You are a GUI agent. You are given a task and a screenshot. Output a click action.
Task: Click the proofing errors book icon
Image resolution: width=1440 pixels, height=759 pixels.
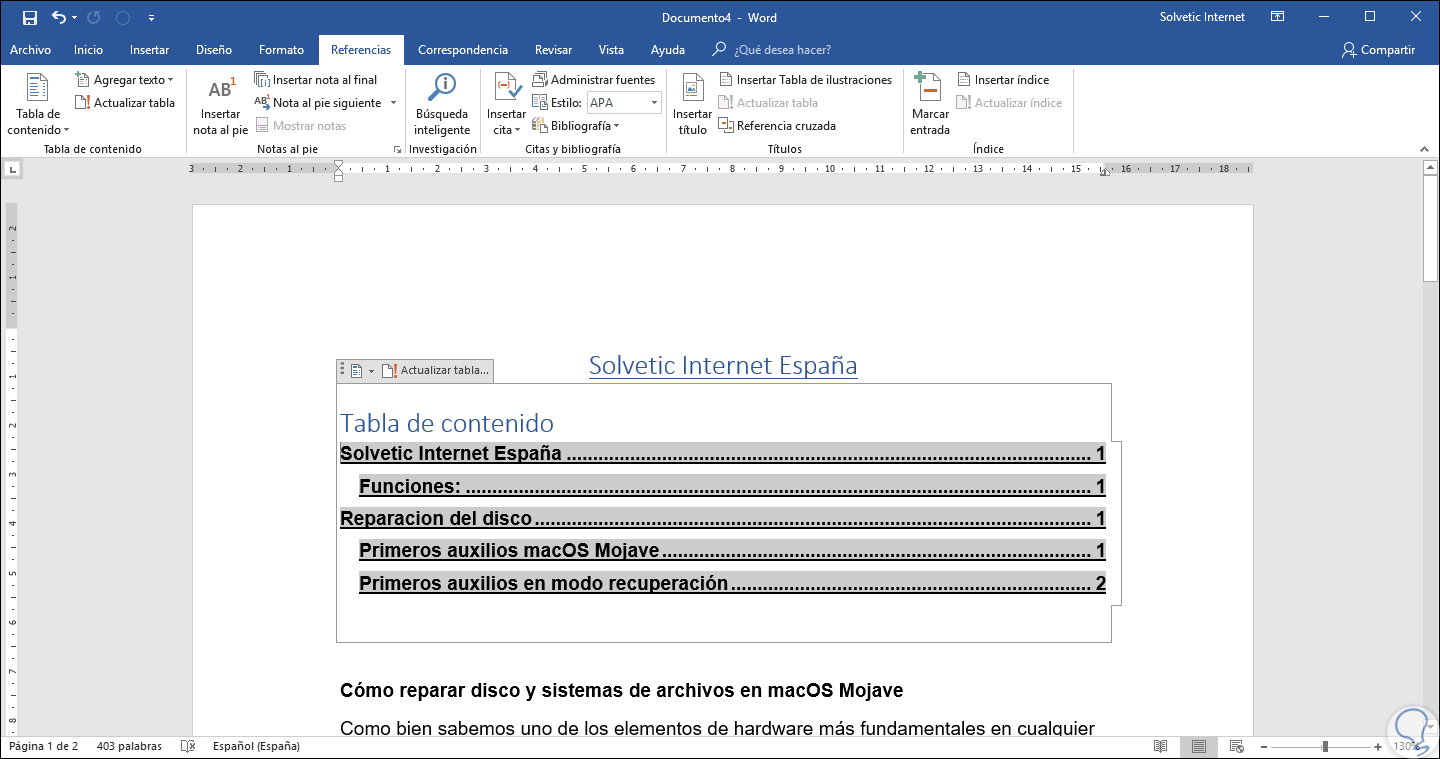188,746
